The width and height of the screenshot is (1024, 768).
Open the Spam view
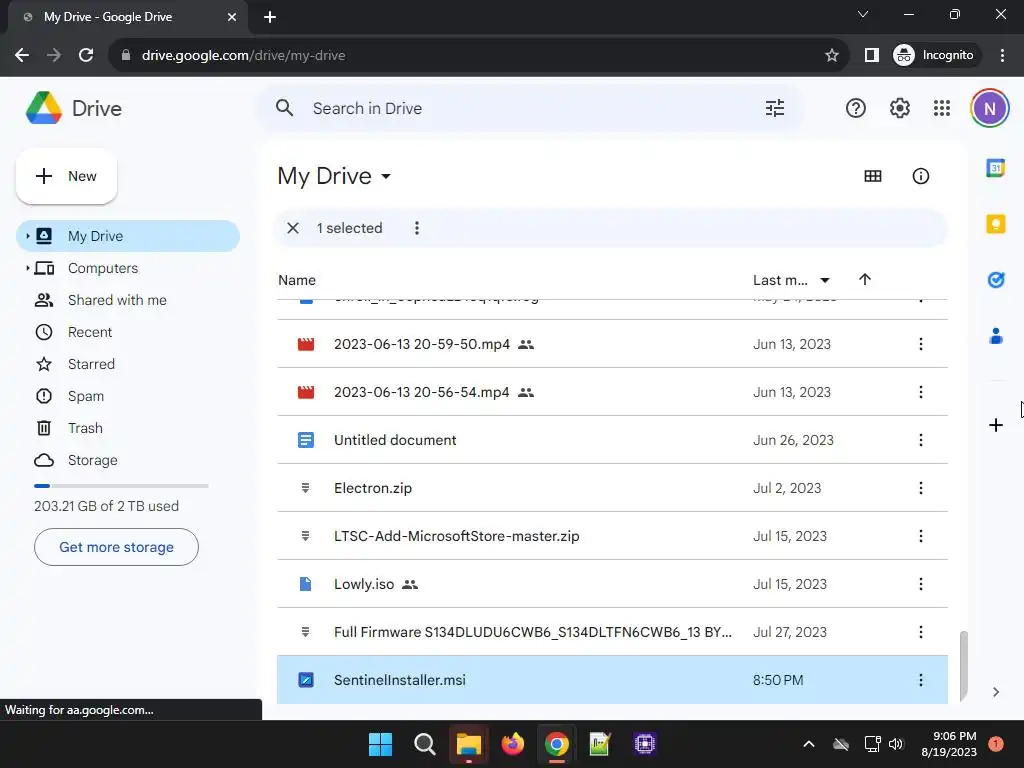[x=86, y=396]
